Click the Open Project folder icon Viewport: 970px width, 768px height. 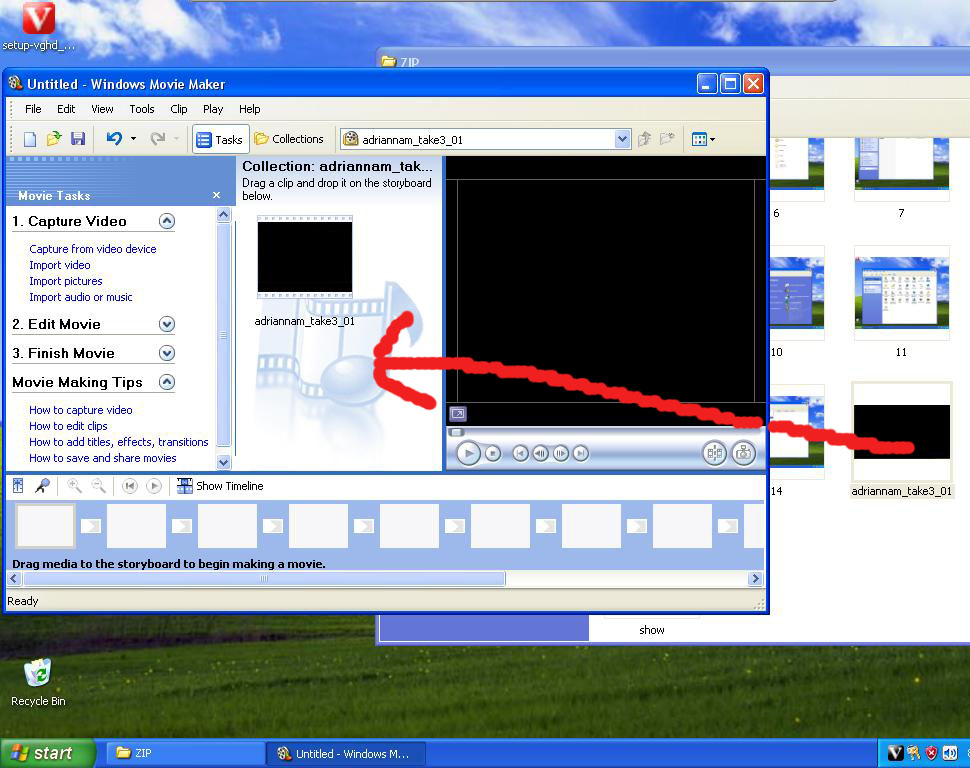[54, 139]
